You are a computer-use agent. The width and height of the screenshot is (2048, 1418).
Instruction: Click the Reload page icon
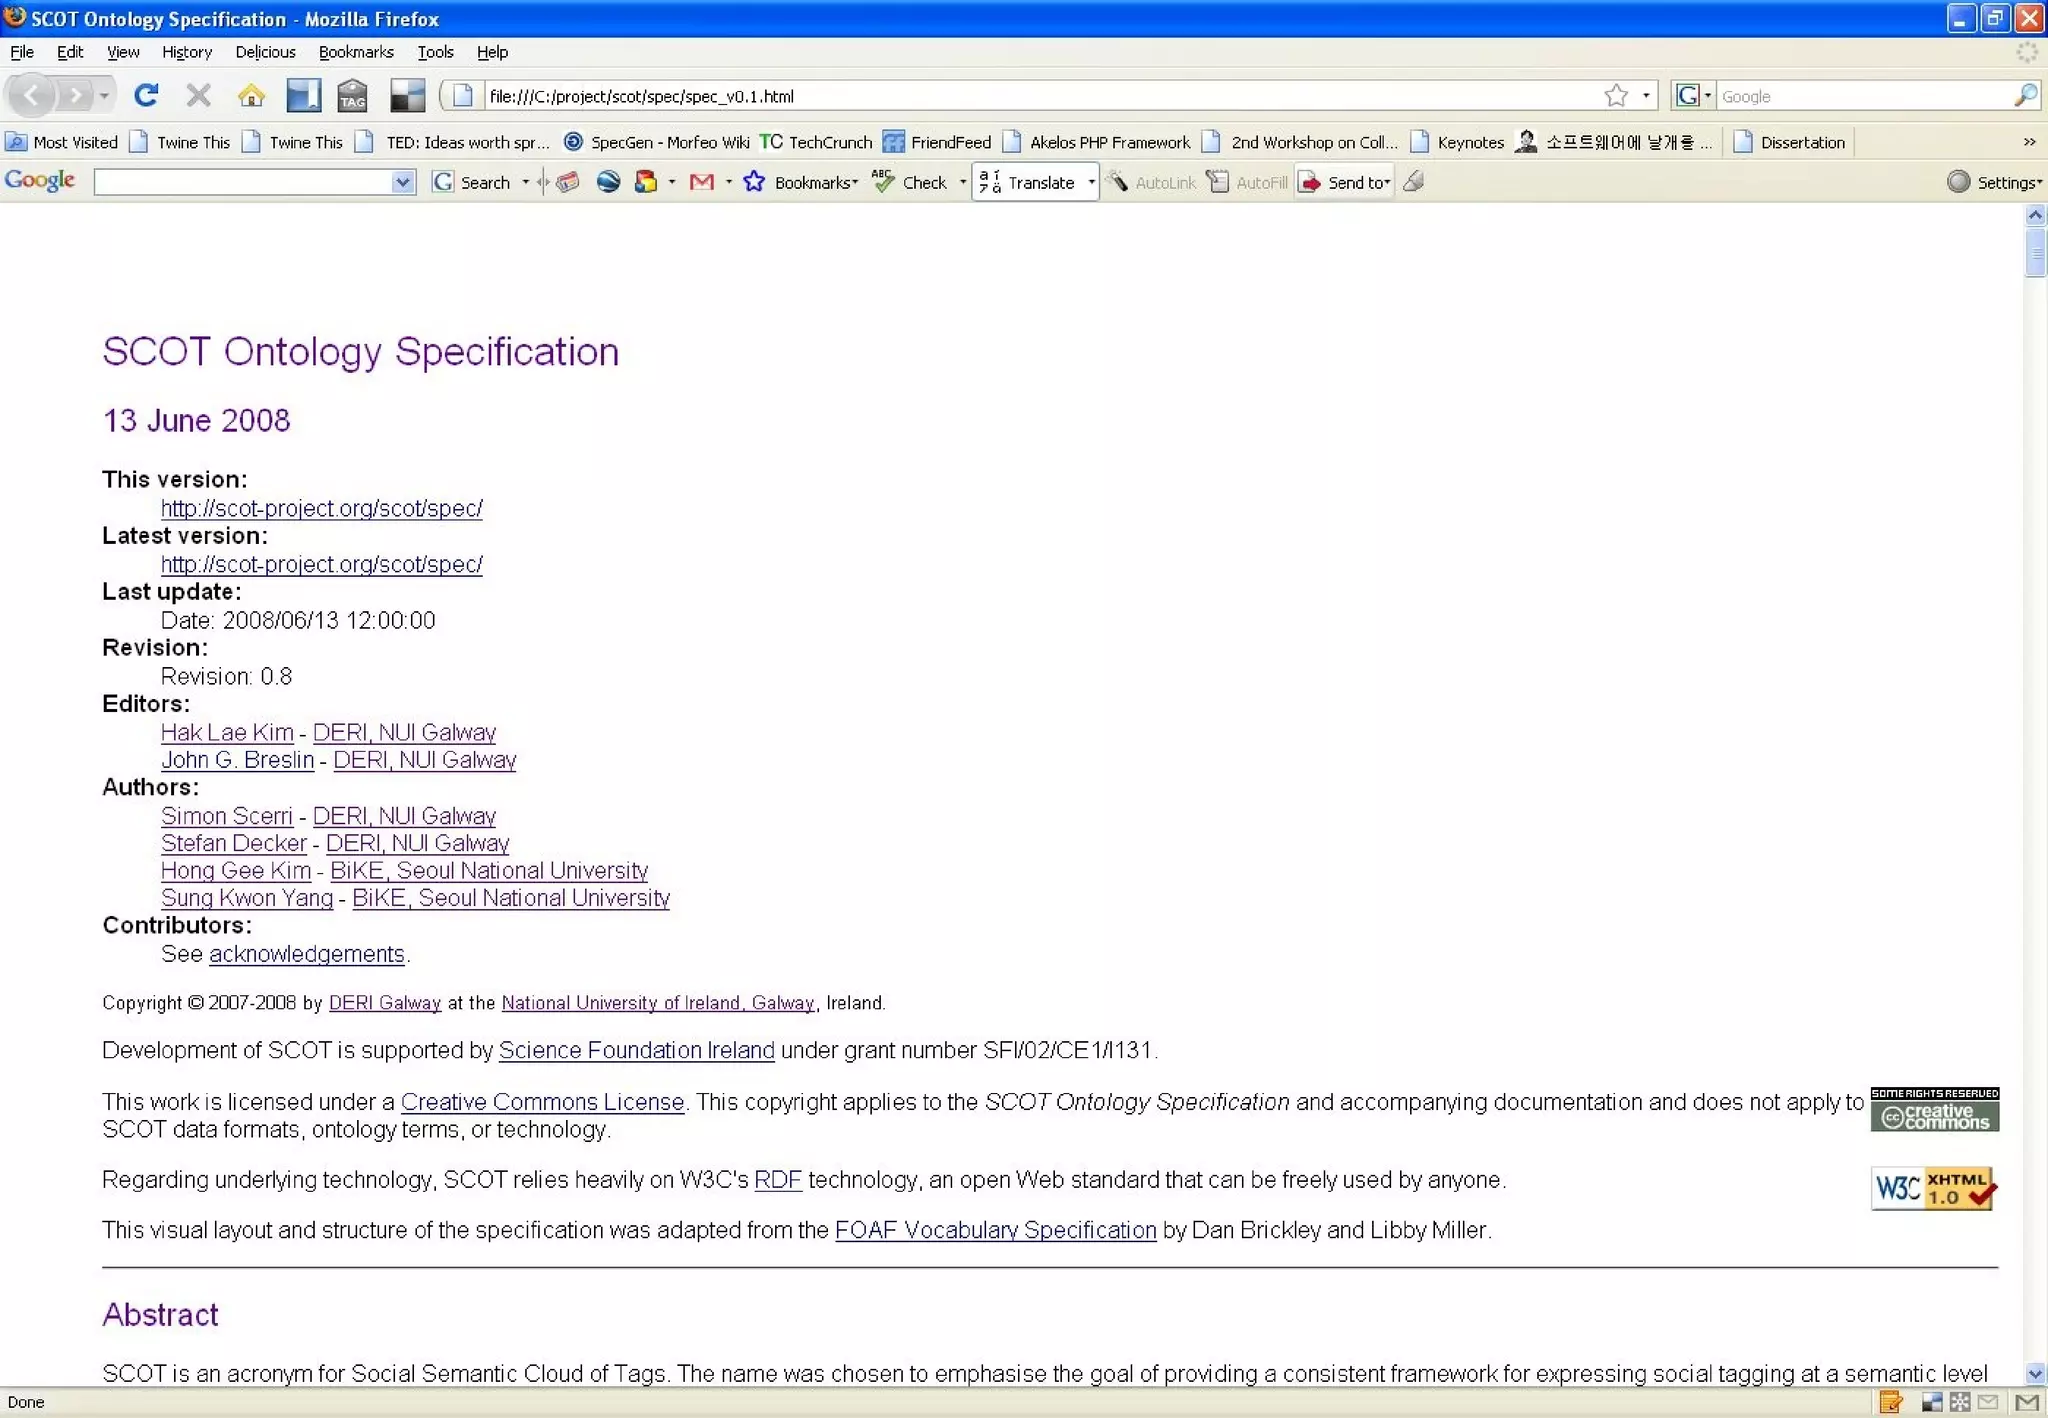click(146, 96)
